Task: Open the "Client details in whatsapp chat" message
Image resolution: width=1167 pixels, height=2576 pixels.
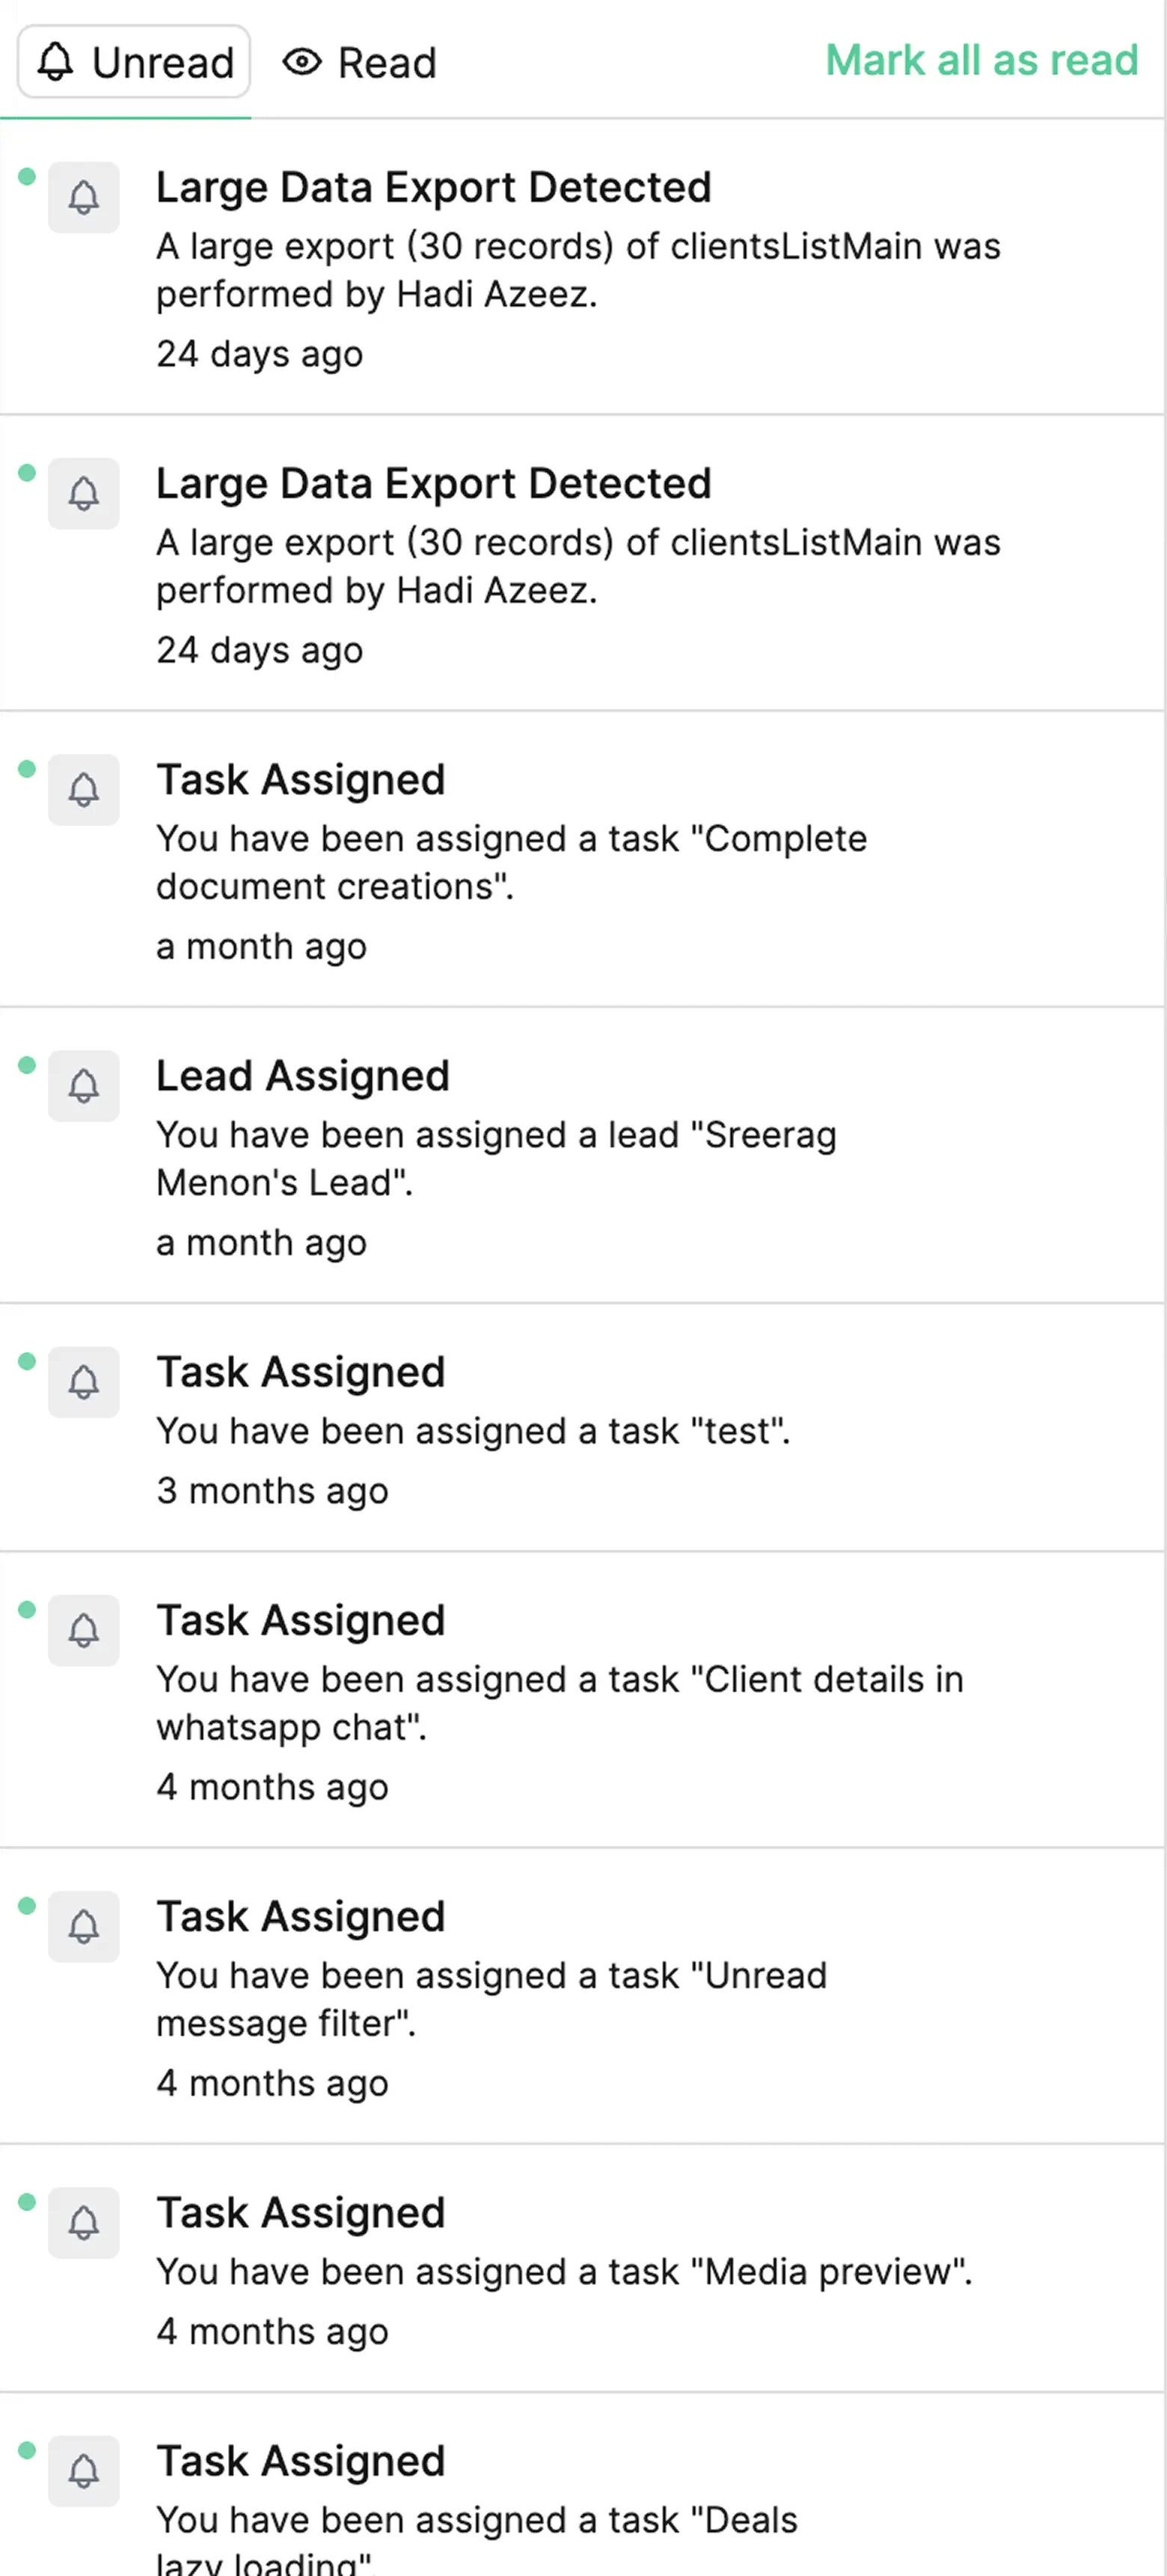Action: click(559, 1702)
